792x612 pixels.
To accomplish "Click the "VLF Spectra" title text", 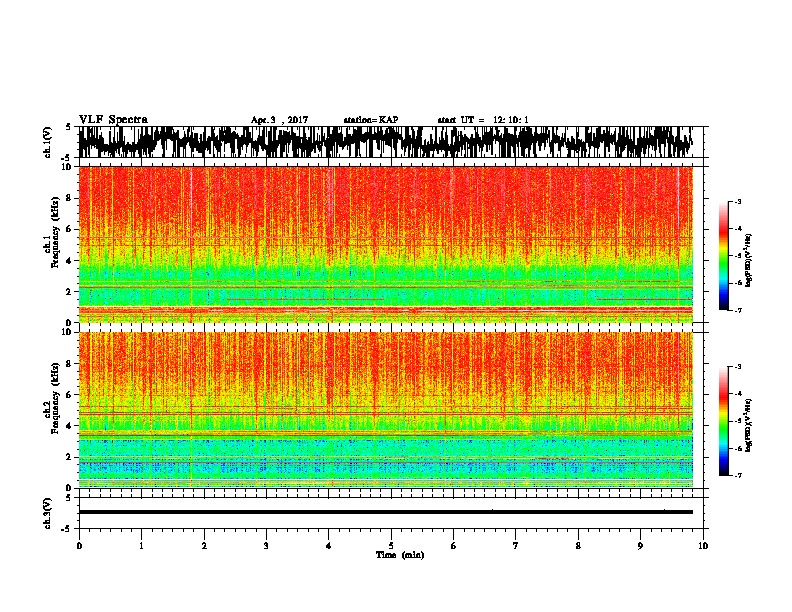I will (113, 119).
